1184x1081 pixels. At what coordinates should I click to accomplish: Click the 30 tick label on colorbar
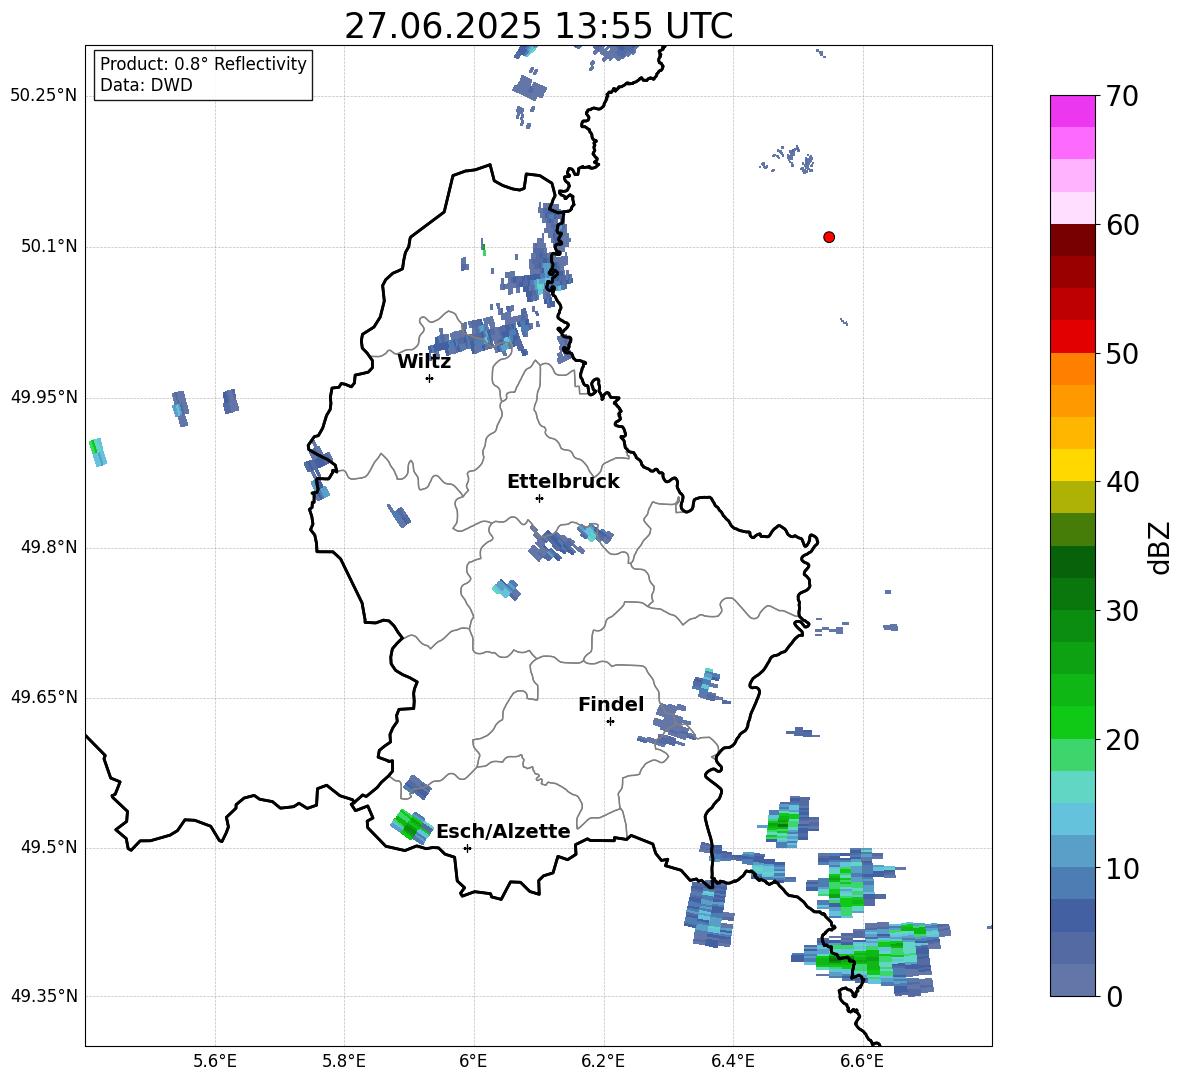pos(1121,611)
